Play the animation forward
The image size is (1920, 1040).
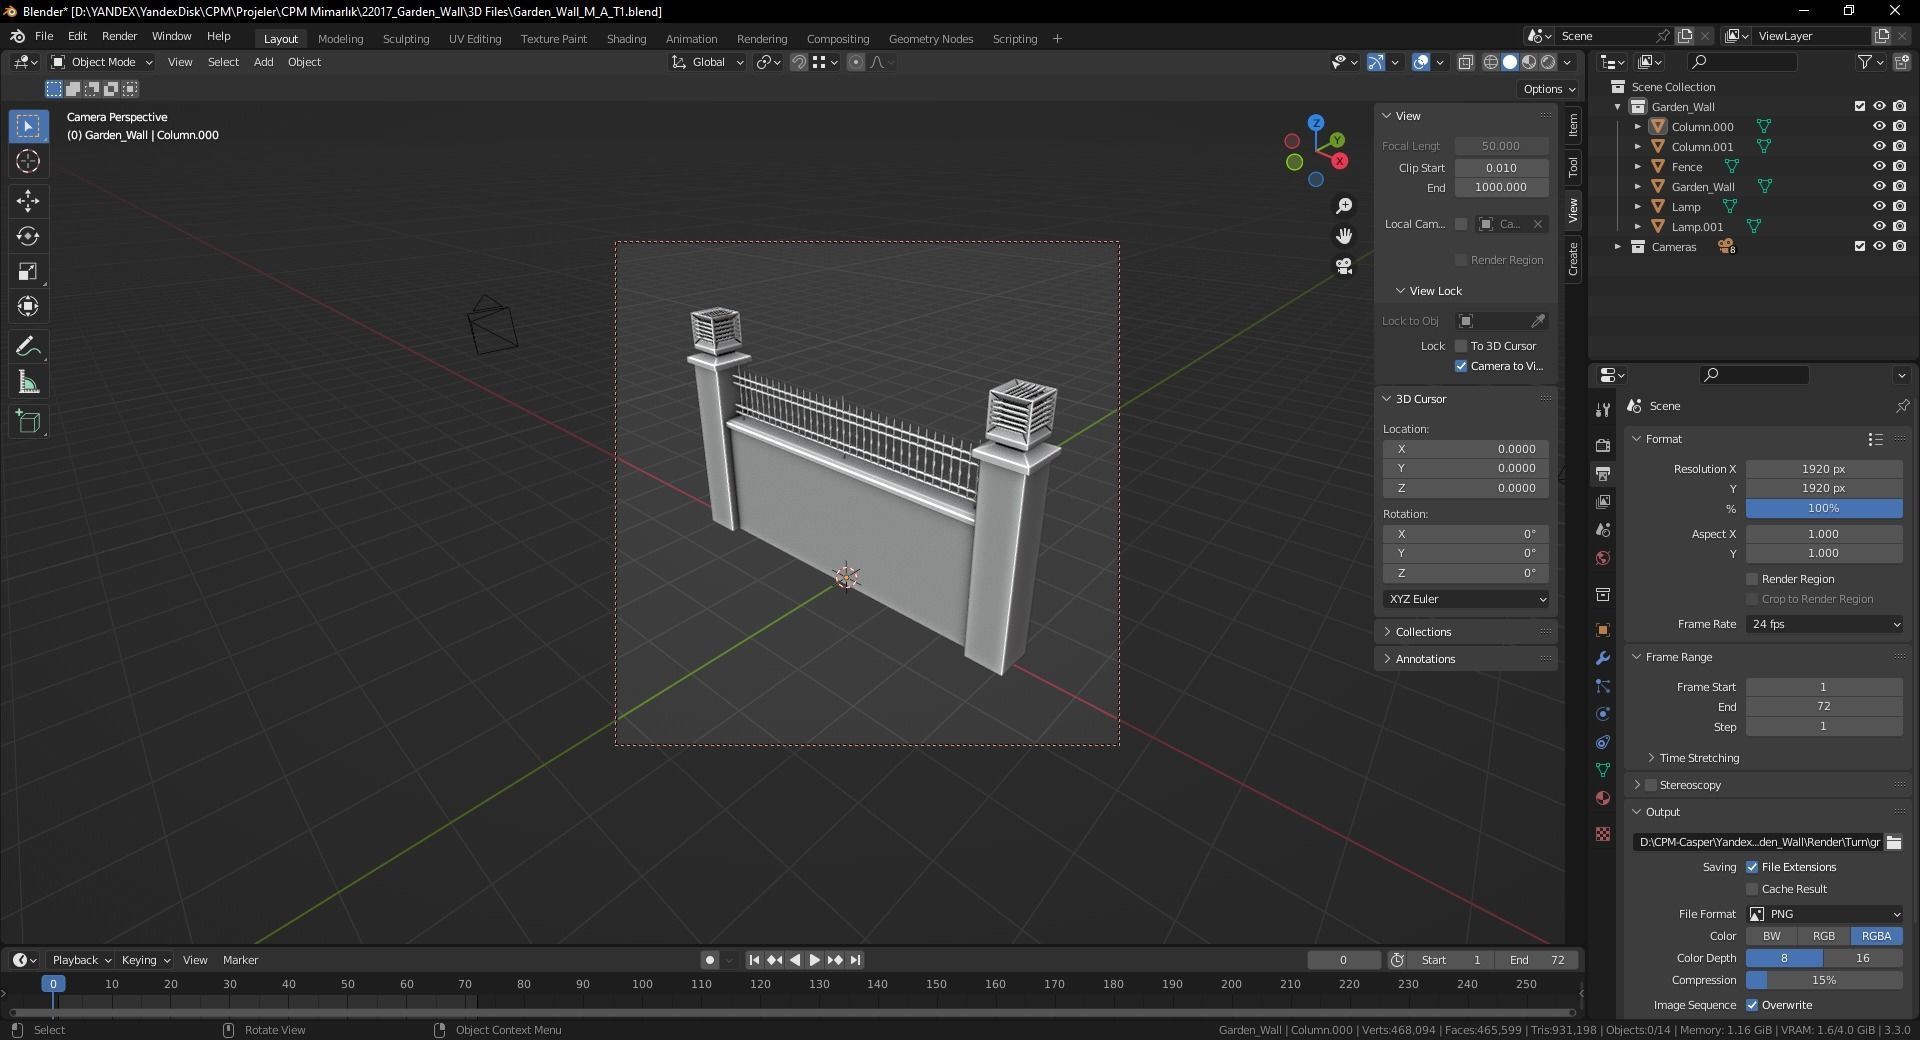pos(815,960)
